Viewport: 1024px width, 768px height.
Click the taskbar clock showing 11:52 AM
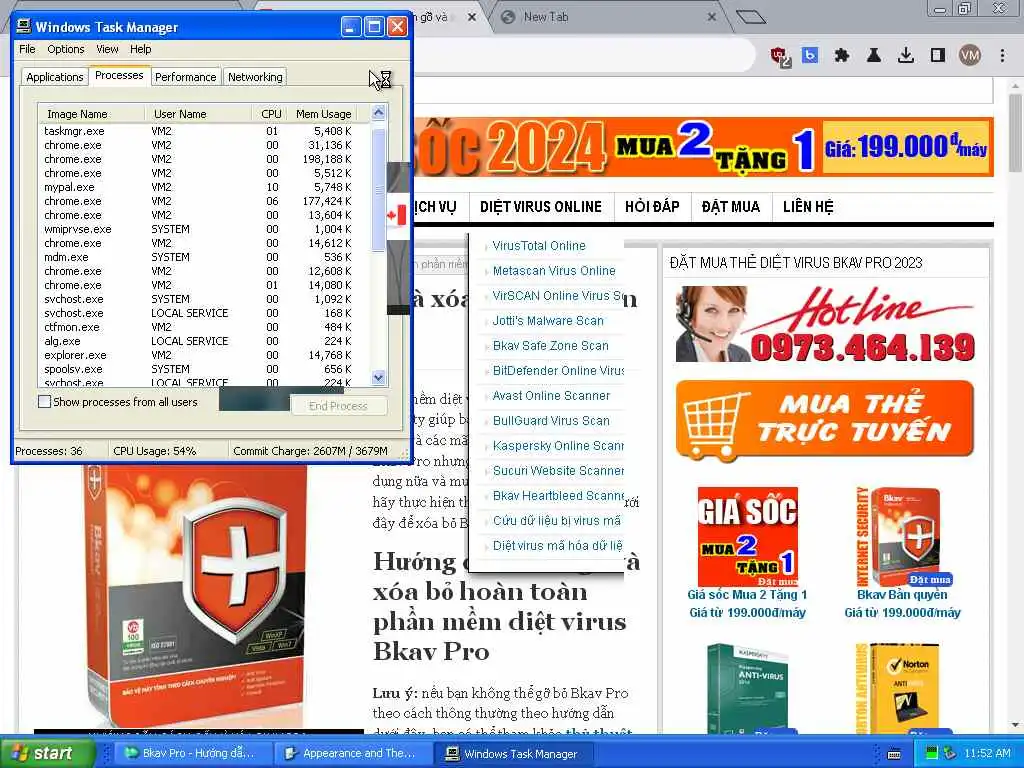point(987,754)
